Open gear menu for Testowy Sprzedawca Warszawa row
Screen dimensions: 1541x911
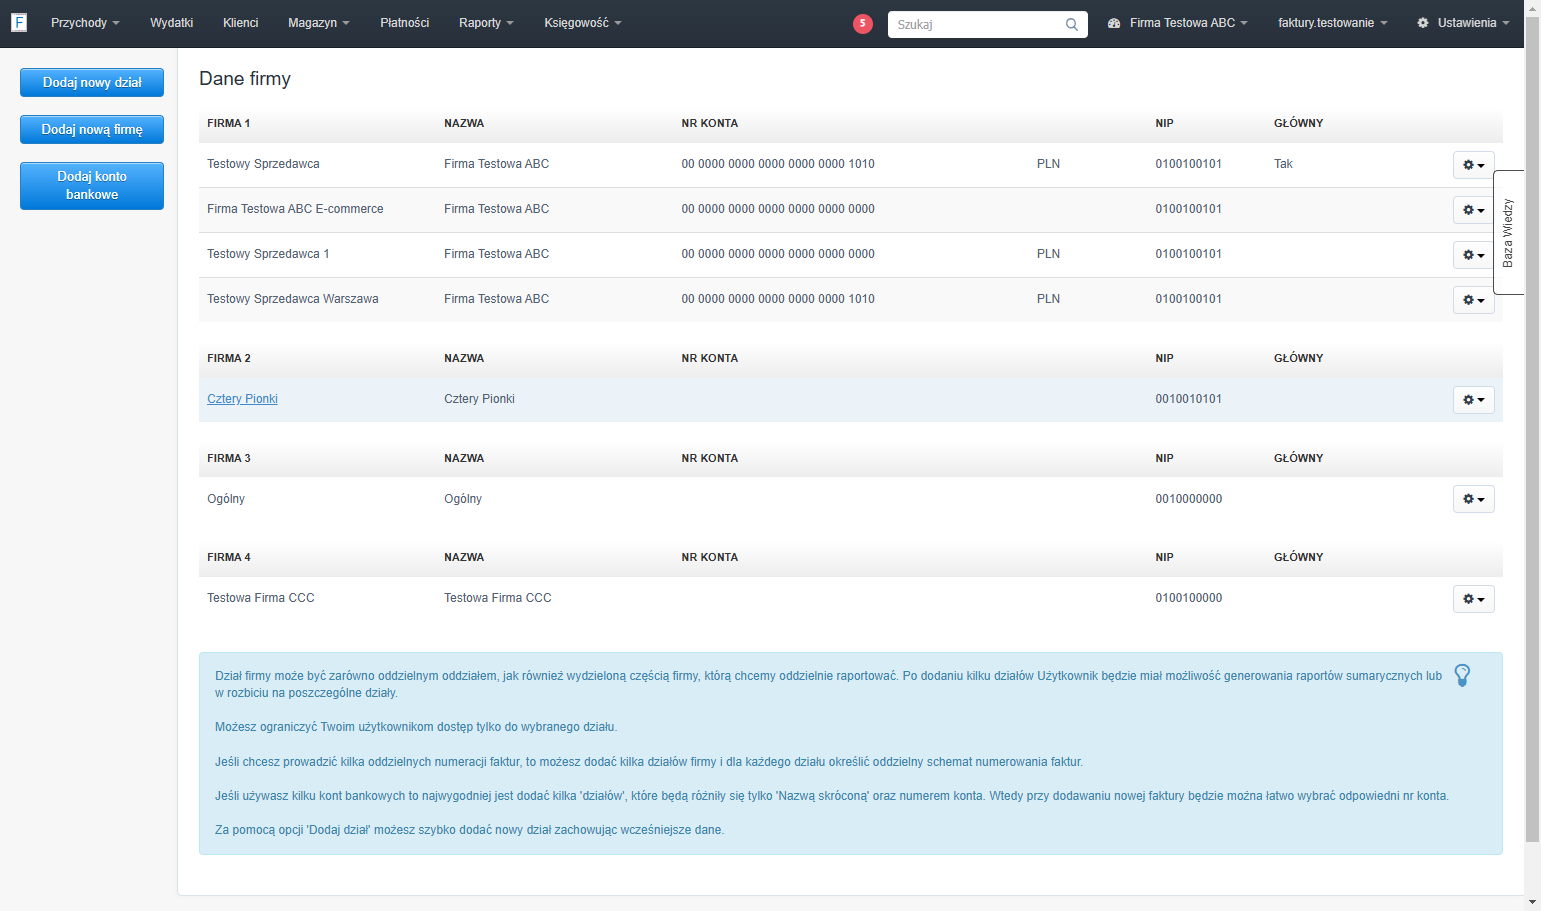[1474, 300]
